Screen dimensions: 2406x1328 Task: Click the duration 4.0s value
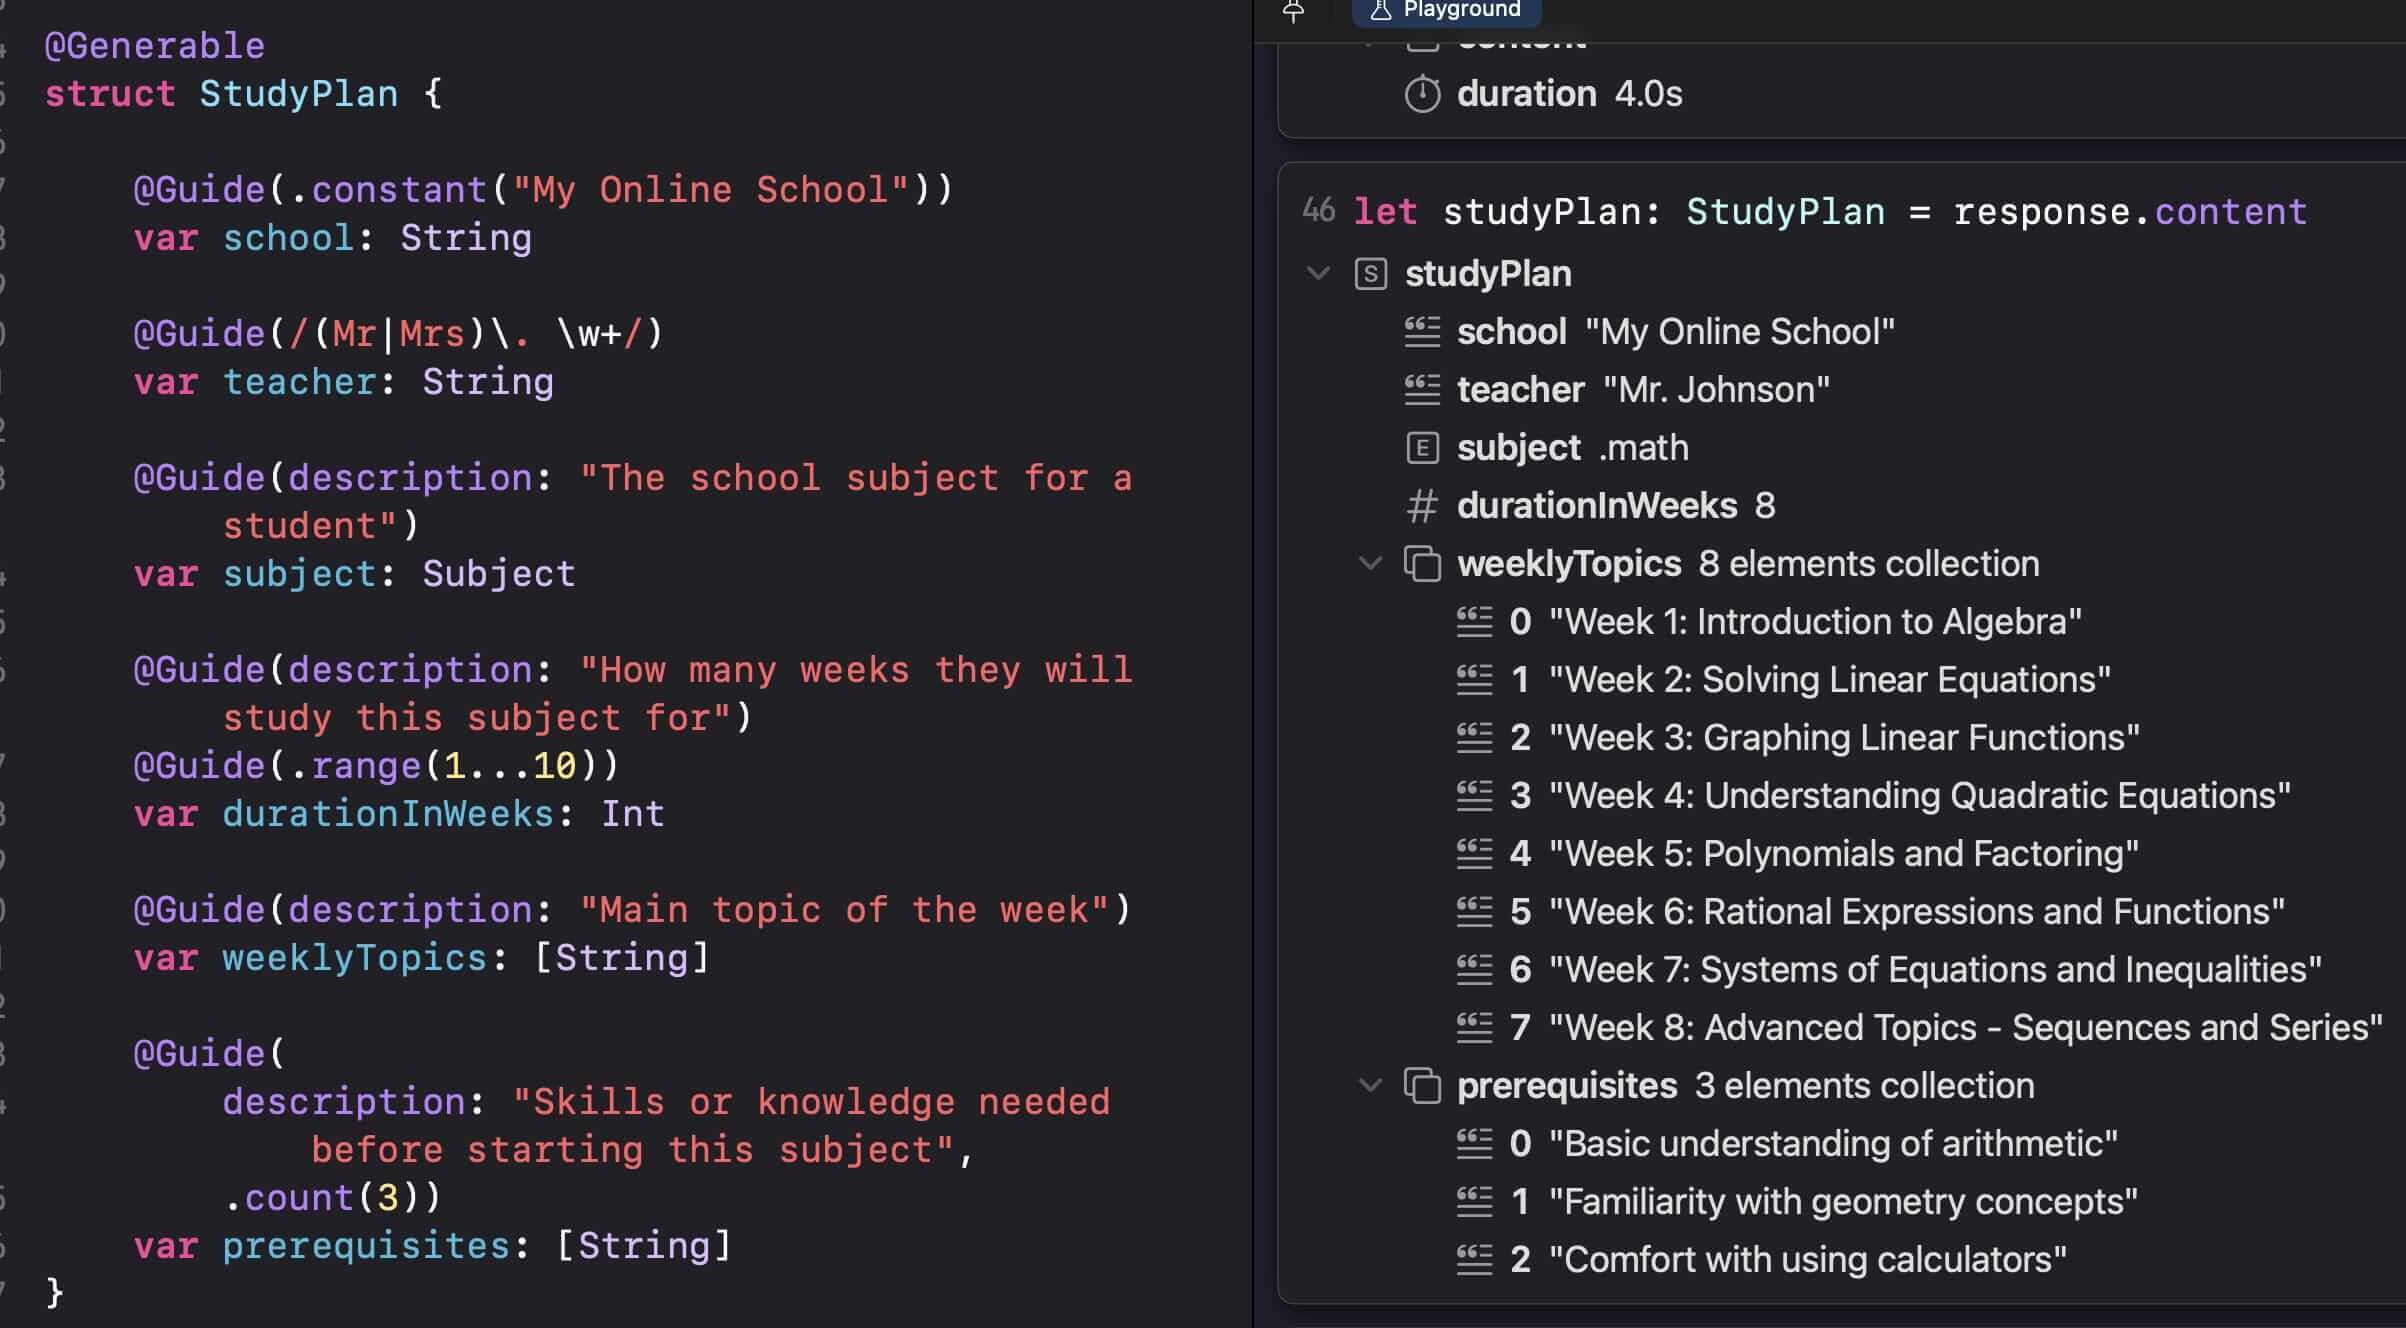coord(1648,94)
